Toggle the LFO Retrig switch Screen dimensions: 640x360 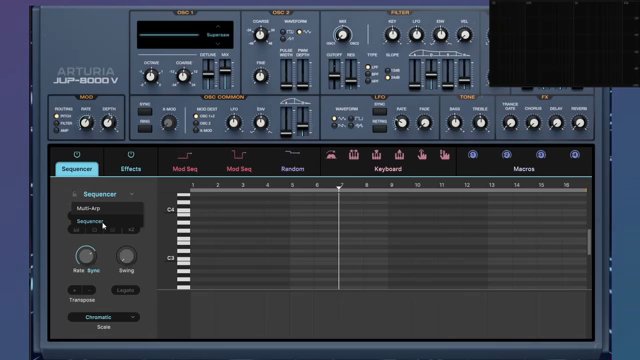379,129
